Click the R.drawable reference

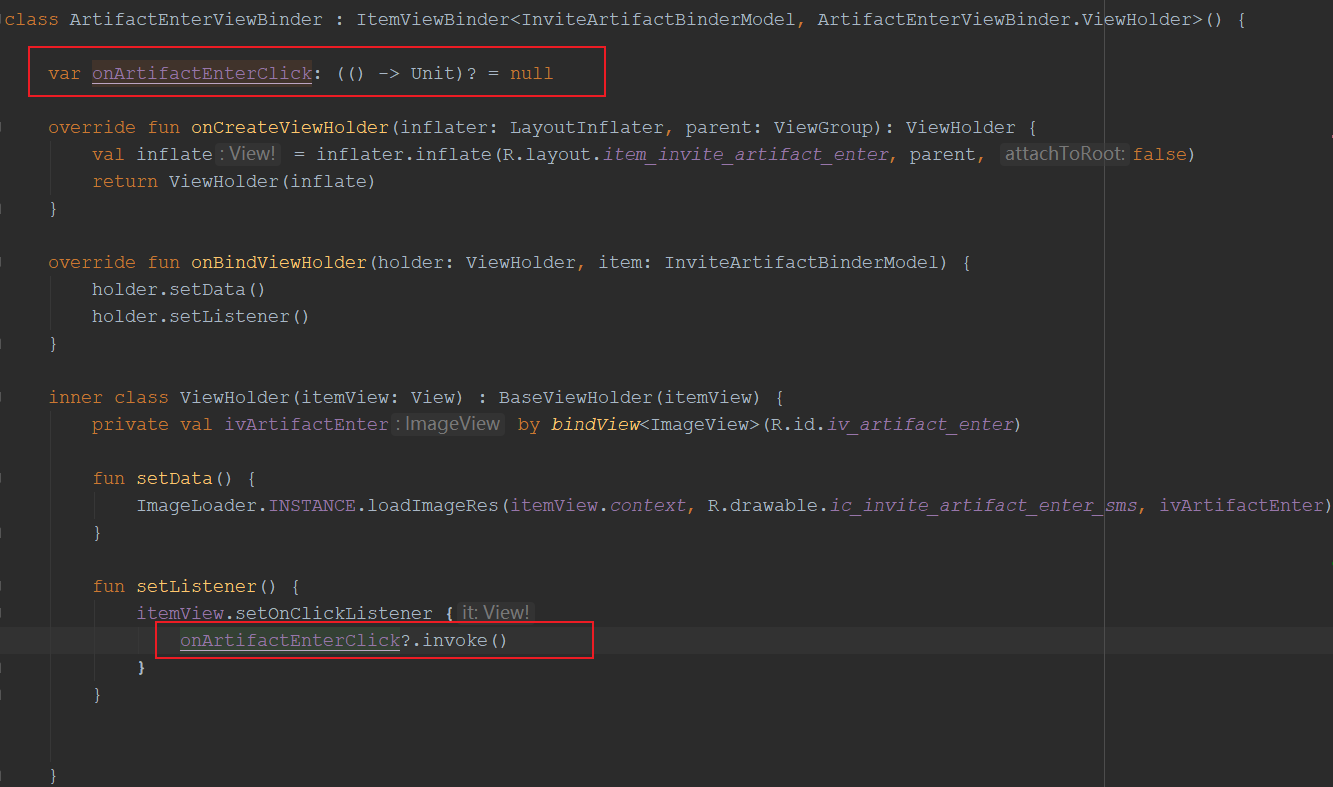(x=763, y=505)
